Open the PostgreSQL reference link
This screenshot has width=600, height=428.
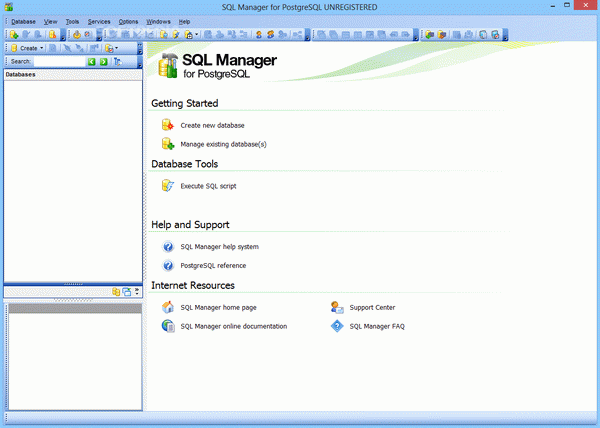[x=213, y=266]
